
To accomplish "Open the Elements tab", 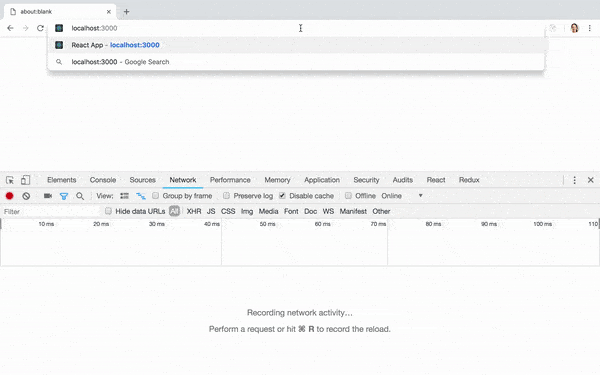I will pos(62,180).
